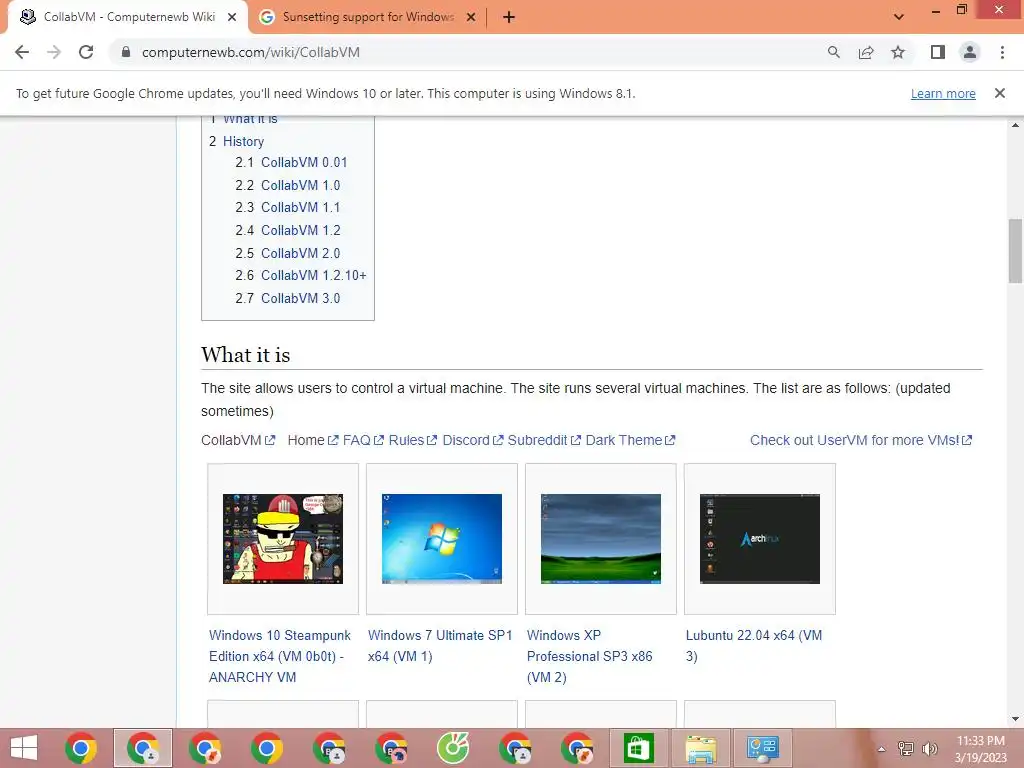
Task: Open the Windows XP VM thumbnail
Action: (601, 539)
